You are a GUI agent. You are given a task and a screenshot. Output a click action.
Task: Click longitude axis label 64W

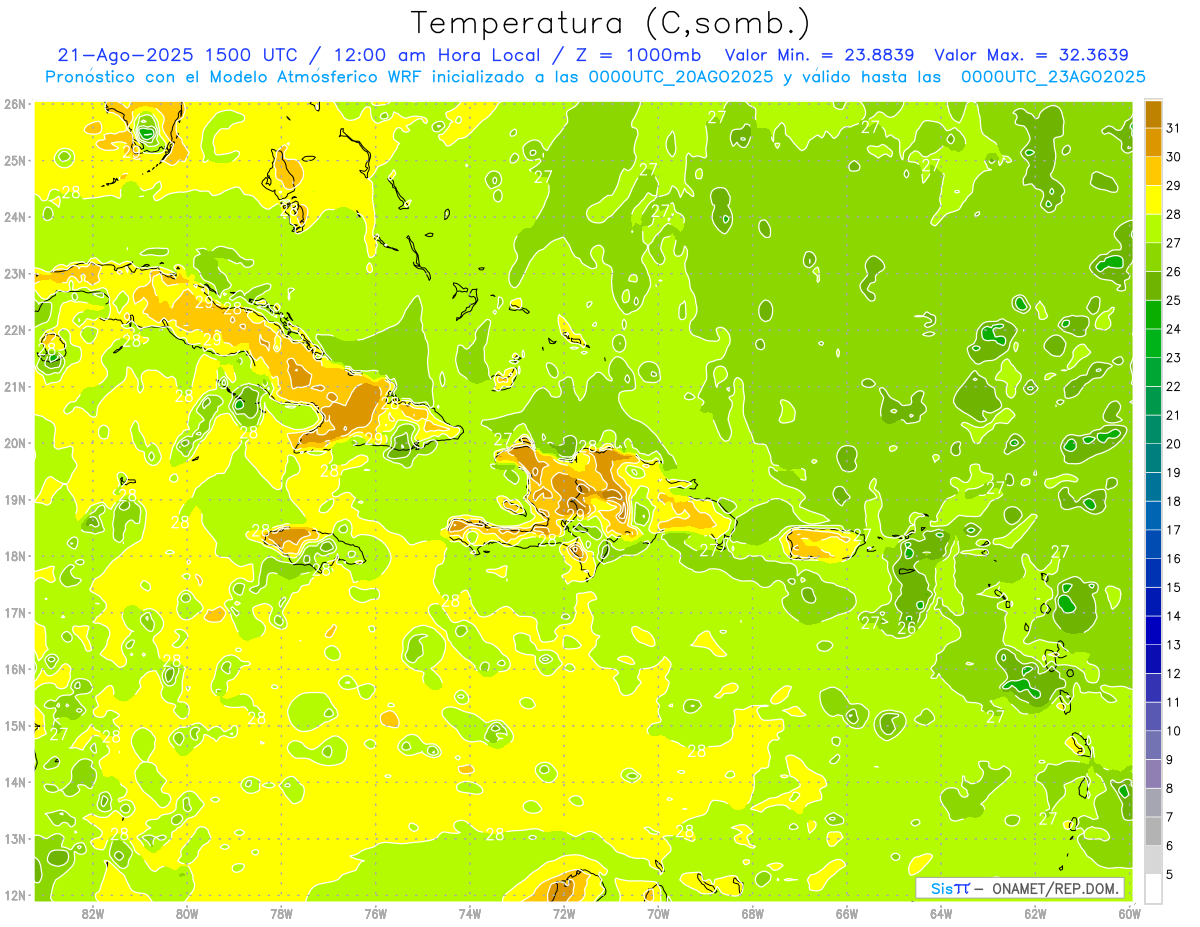(x=941, y=913)
